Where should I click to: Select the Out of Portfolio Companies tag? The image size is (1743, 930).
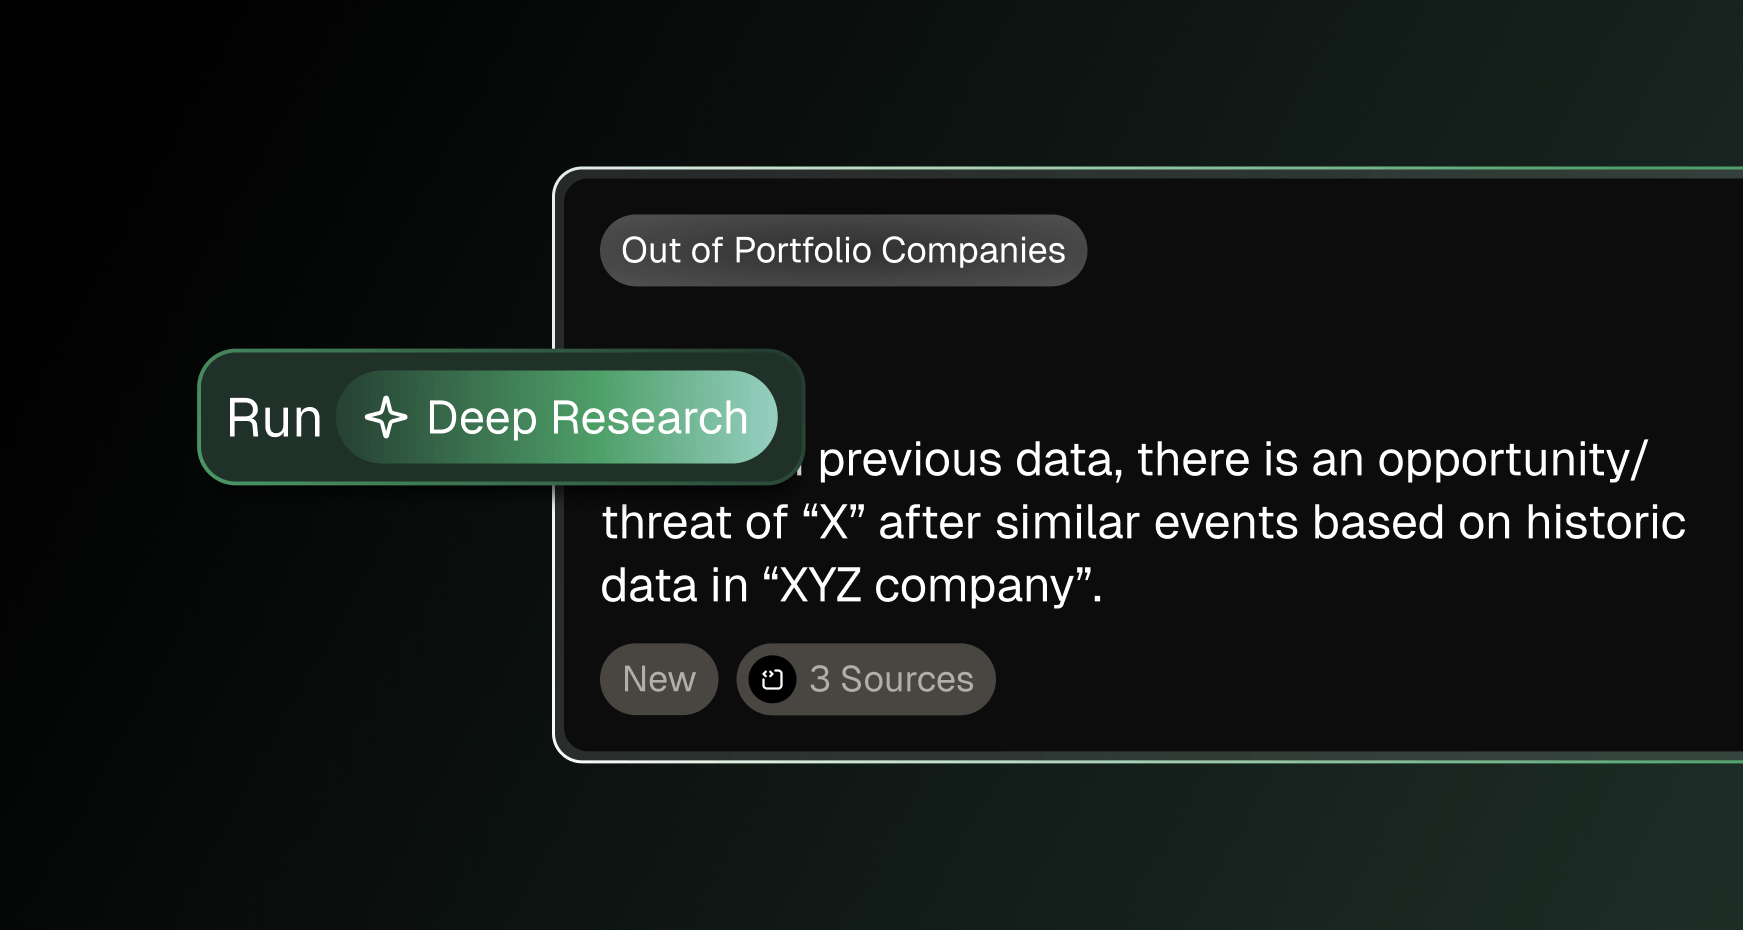(843, 250)
